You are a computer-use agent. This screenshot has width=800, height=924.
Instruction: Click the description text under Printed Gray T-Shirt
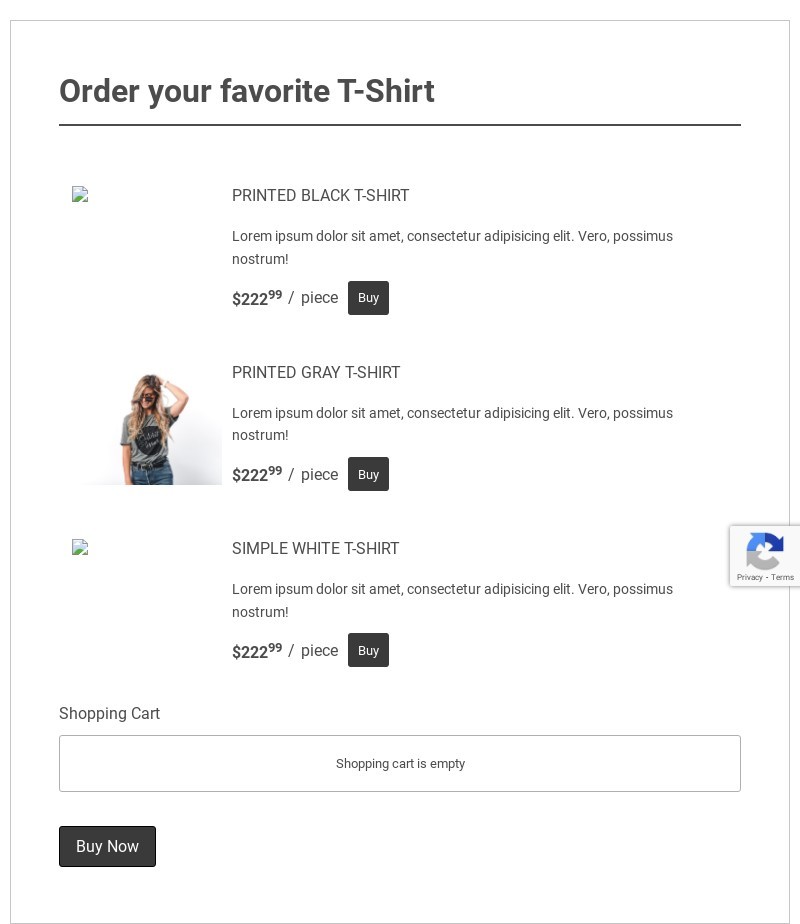pos(452,424)
